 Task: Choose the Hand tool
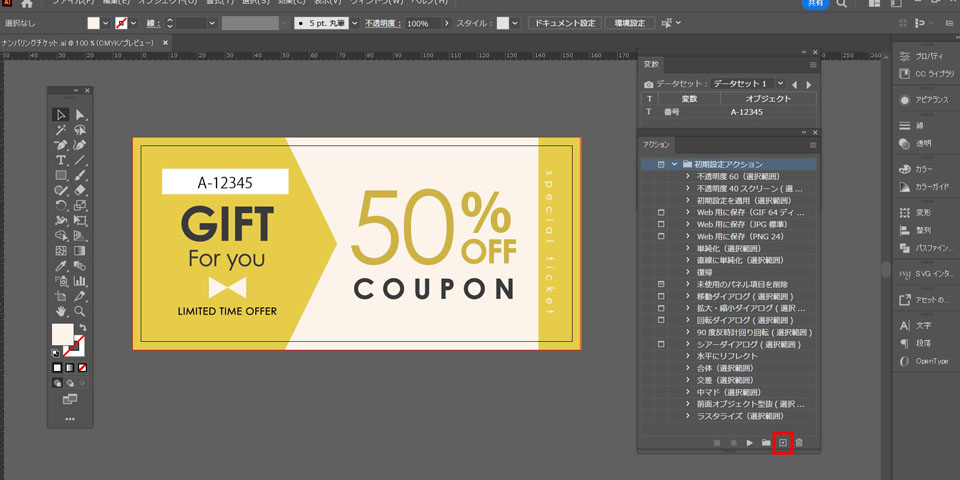pos(61,311)
